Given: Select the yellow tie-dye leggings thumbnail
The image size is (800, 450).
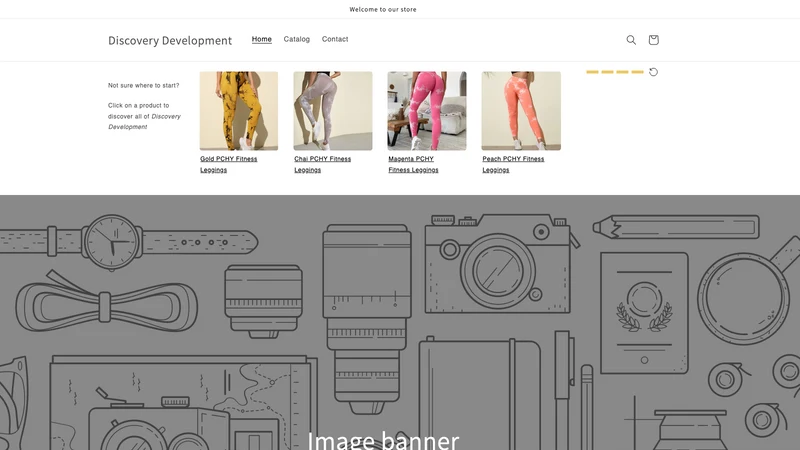Looking at the screenshot, I should tap(239, 111).
